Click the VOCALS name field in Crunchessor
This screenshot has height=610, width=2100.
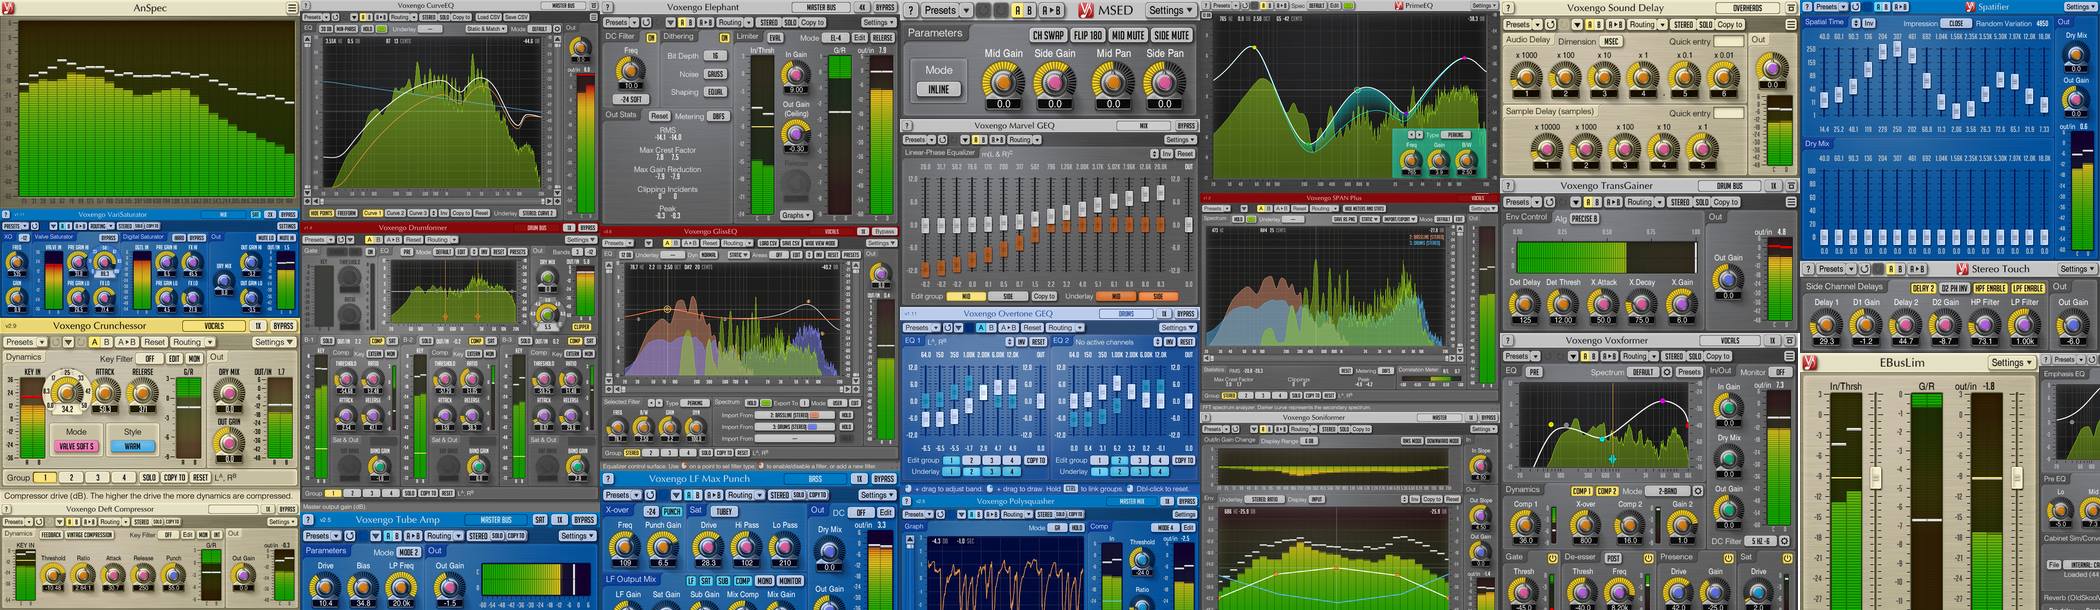pos(212,326)
